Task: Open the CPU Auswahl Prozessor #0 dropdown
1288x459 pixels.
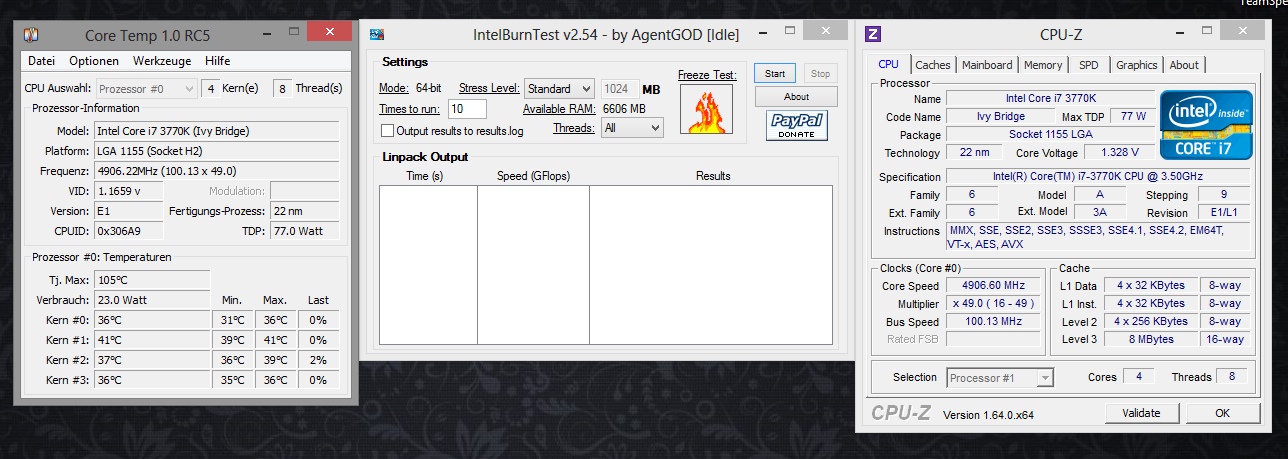Action: click(147, 88)
